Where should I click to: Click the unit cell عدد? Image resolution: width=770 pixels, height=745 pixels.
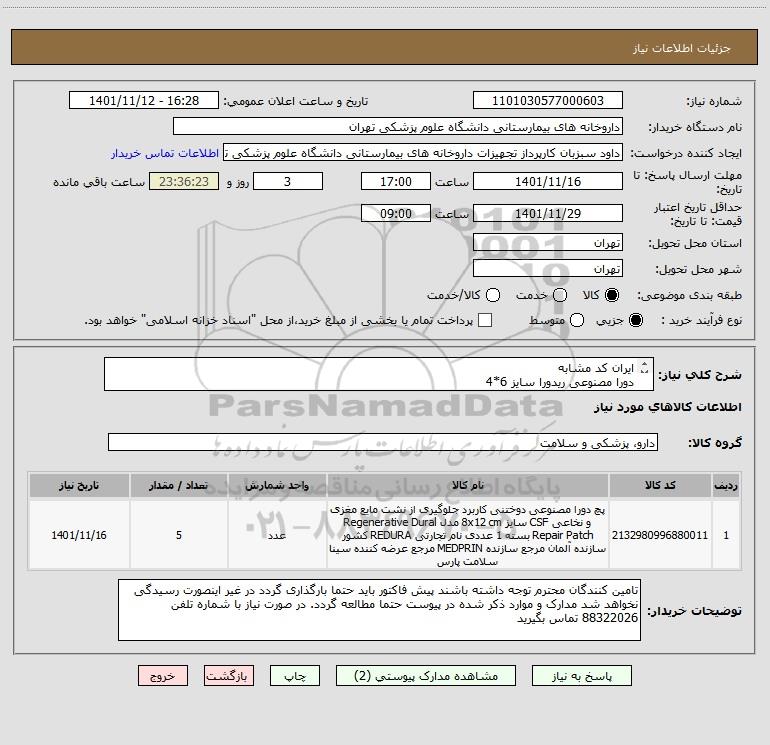coord(277,535)
